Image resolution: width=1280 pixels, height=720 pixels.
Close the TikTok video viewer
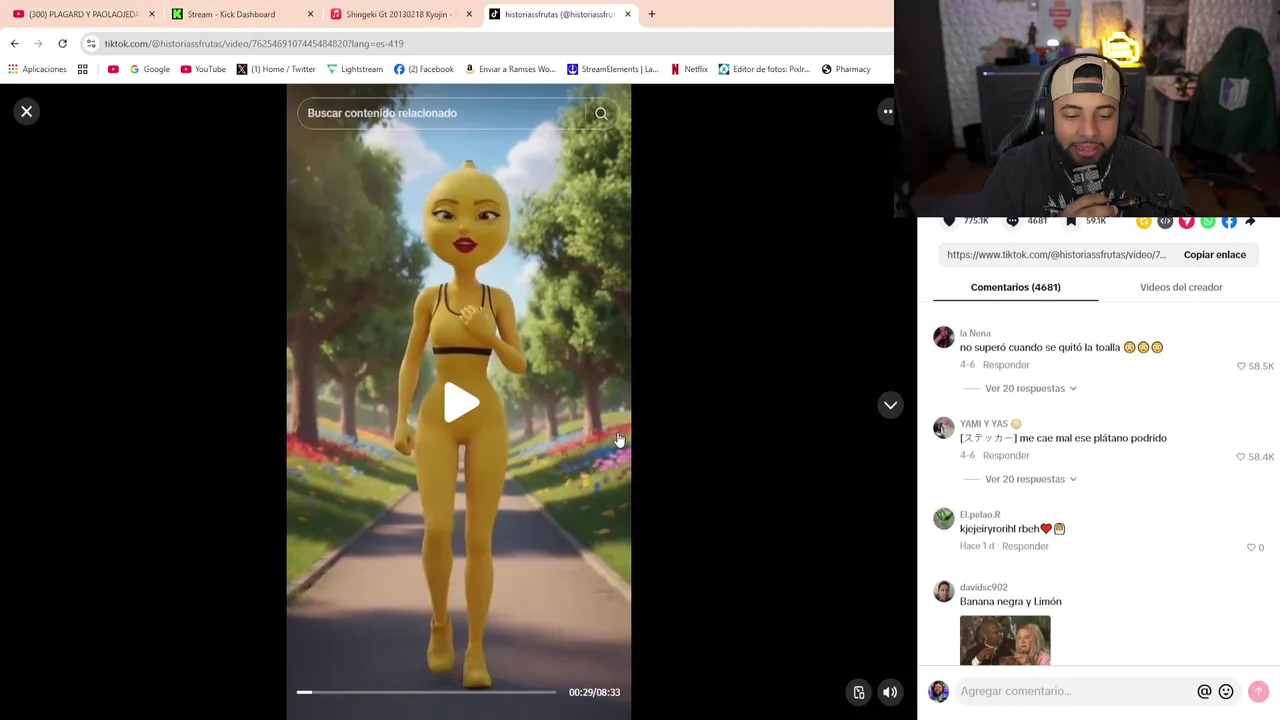[x=27, y=112]
